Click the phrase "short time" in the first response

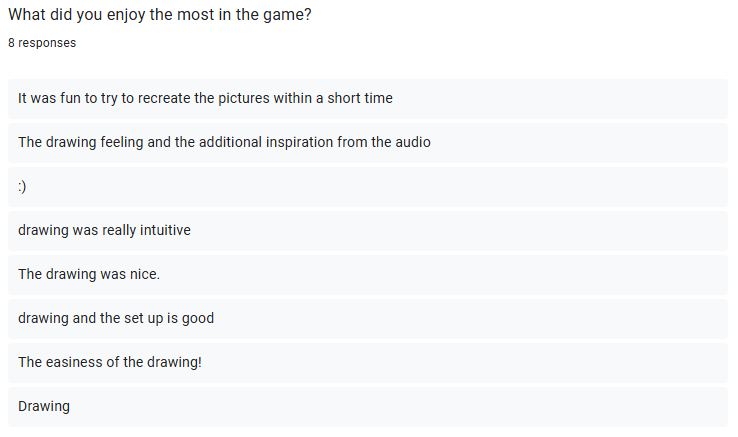coord(360,98)
